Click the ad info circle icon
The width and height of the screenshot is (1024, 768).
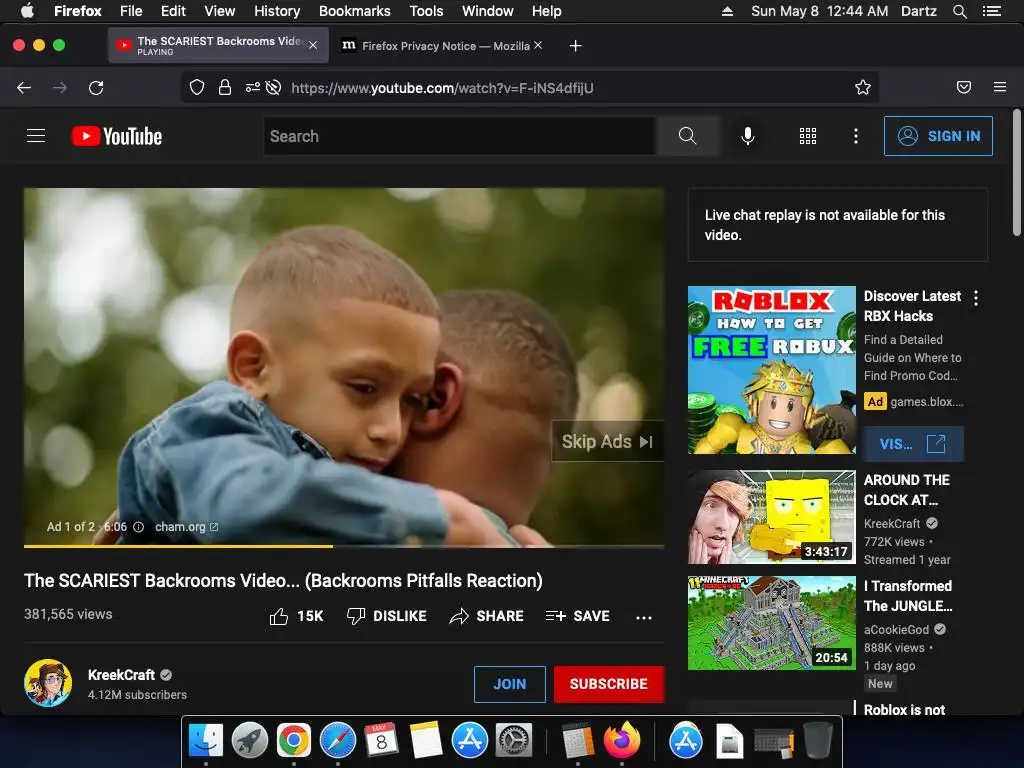click(138, 527)
